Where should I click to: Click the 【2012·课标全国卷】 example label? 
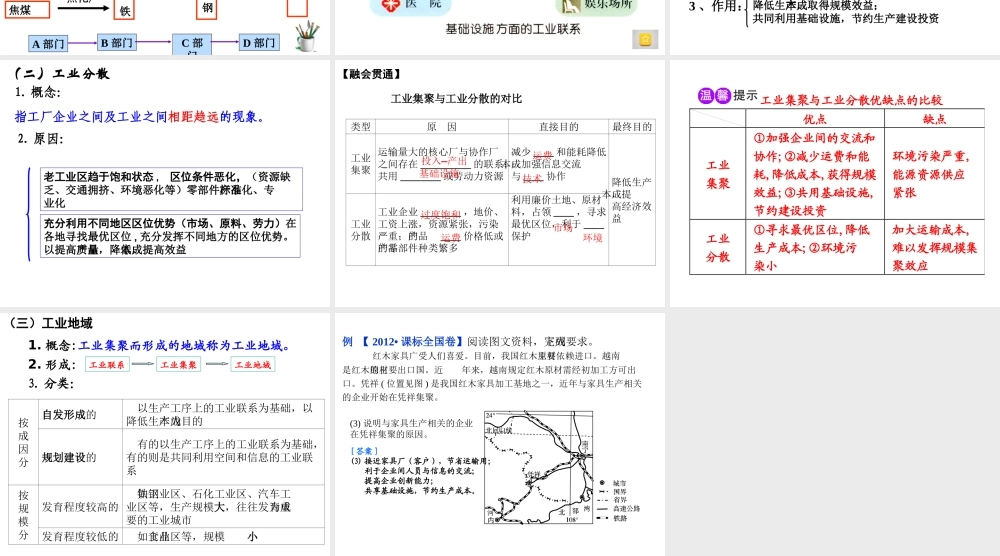point(412,342)
